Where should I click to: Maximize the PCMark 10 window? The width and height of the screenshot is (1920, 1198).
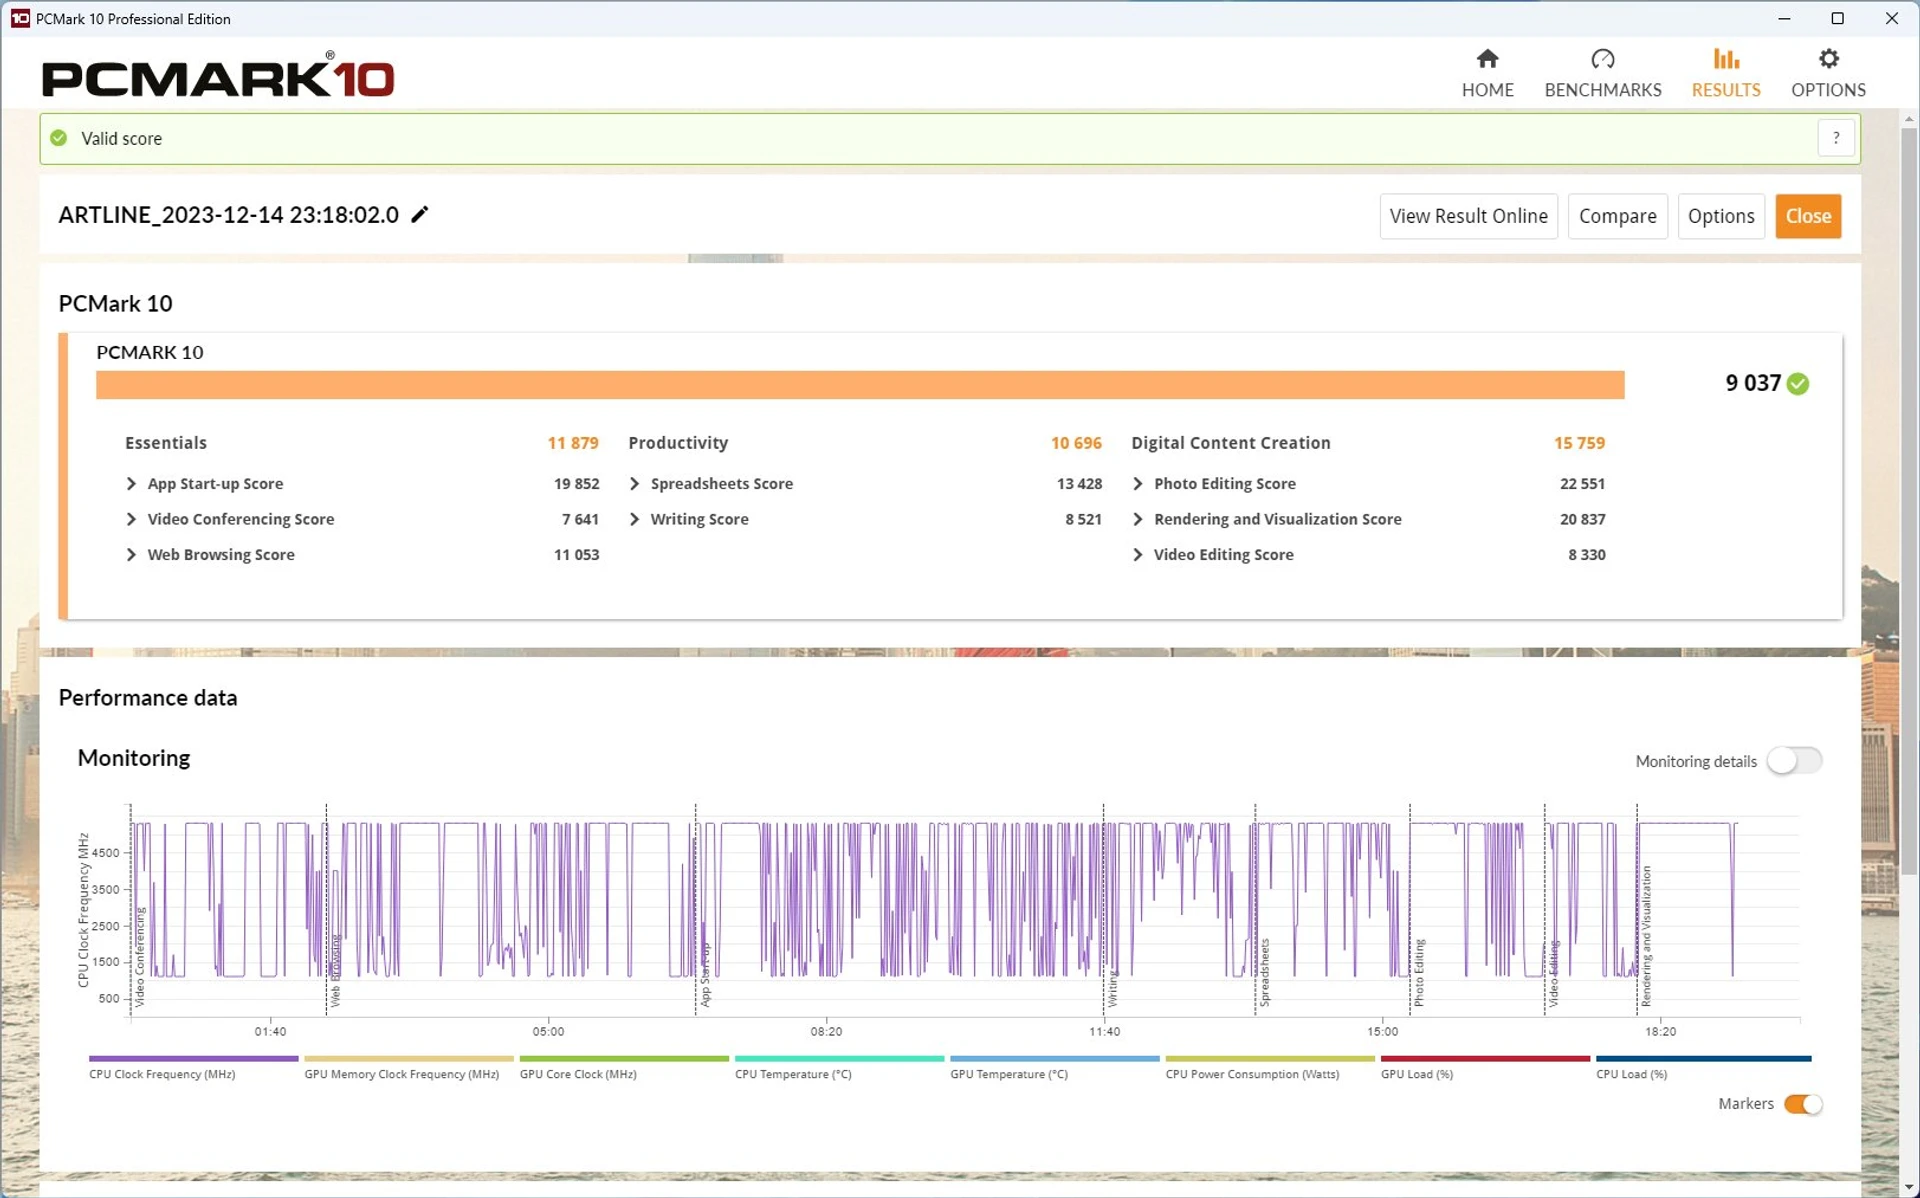1837,18
